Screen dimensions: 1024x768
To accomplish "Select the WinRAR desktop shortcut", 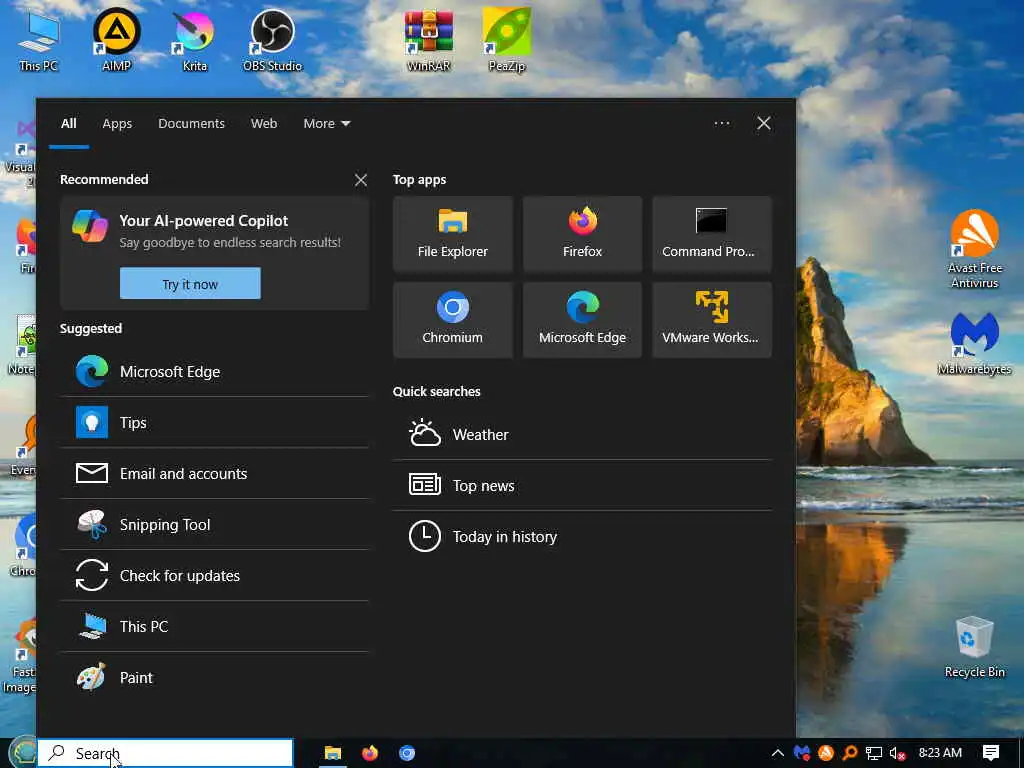I will tap(428, 39).
